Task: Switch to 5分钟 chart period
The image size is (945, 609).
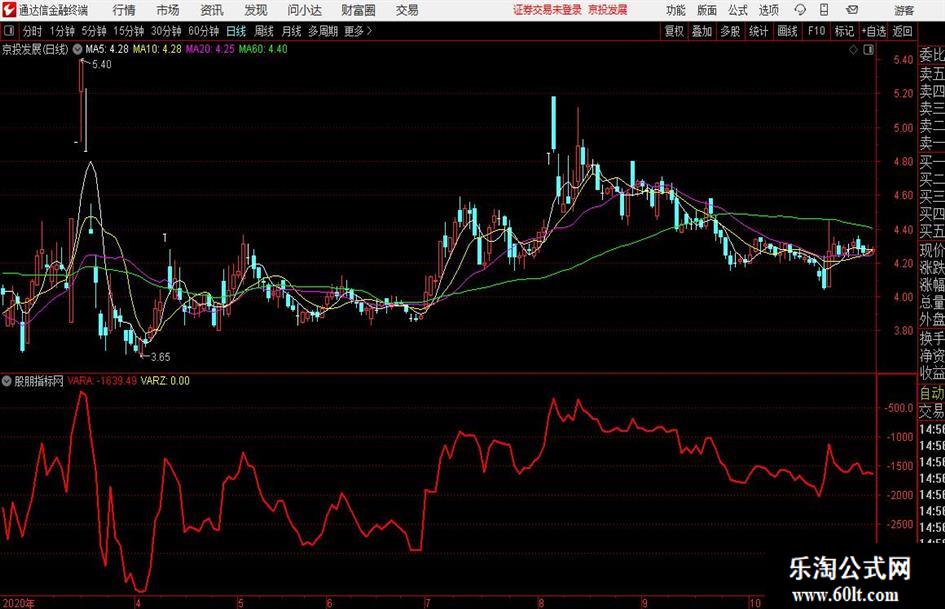Action: 93,31
